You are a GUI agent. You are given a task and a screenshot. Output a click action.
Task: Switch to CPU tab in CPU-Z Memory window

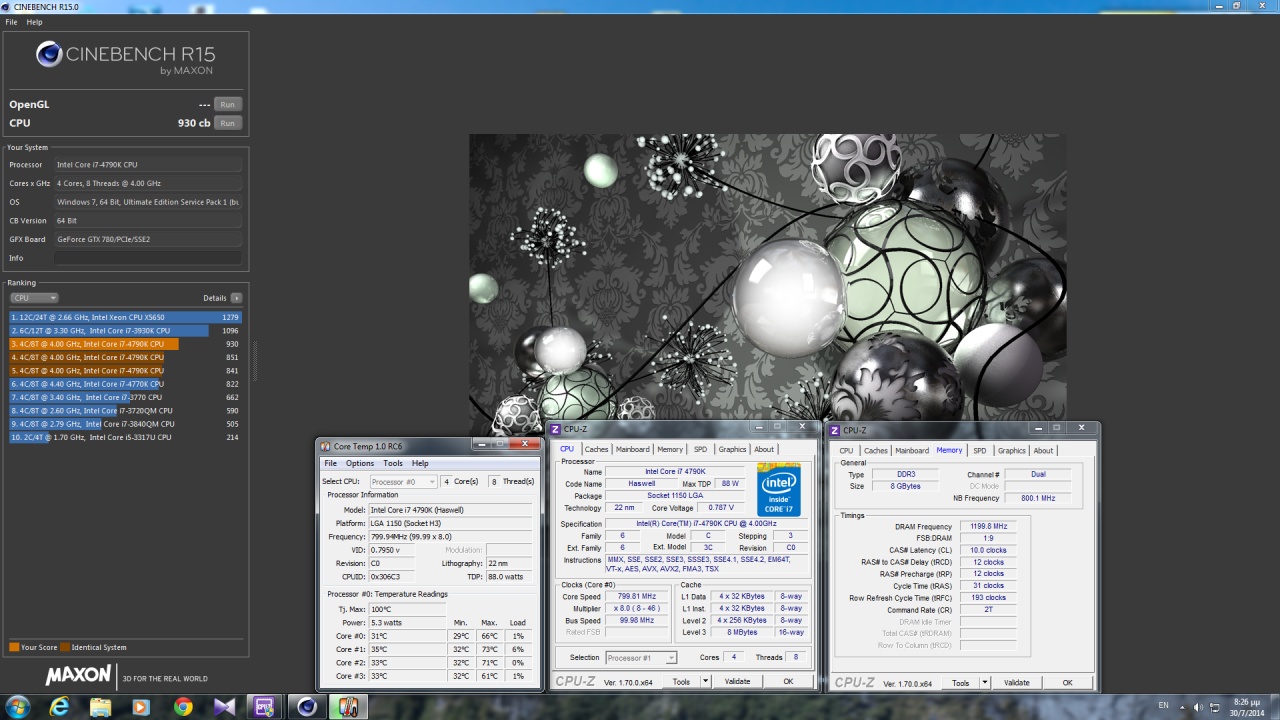(846, 451)
